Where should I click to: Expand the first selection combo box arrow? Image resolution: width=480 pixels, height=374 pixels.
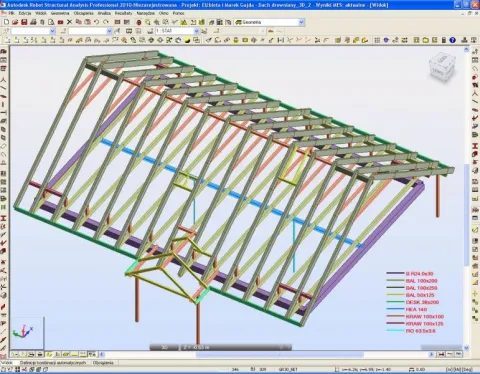point(52,31)
